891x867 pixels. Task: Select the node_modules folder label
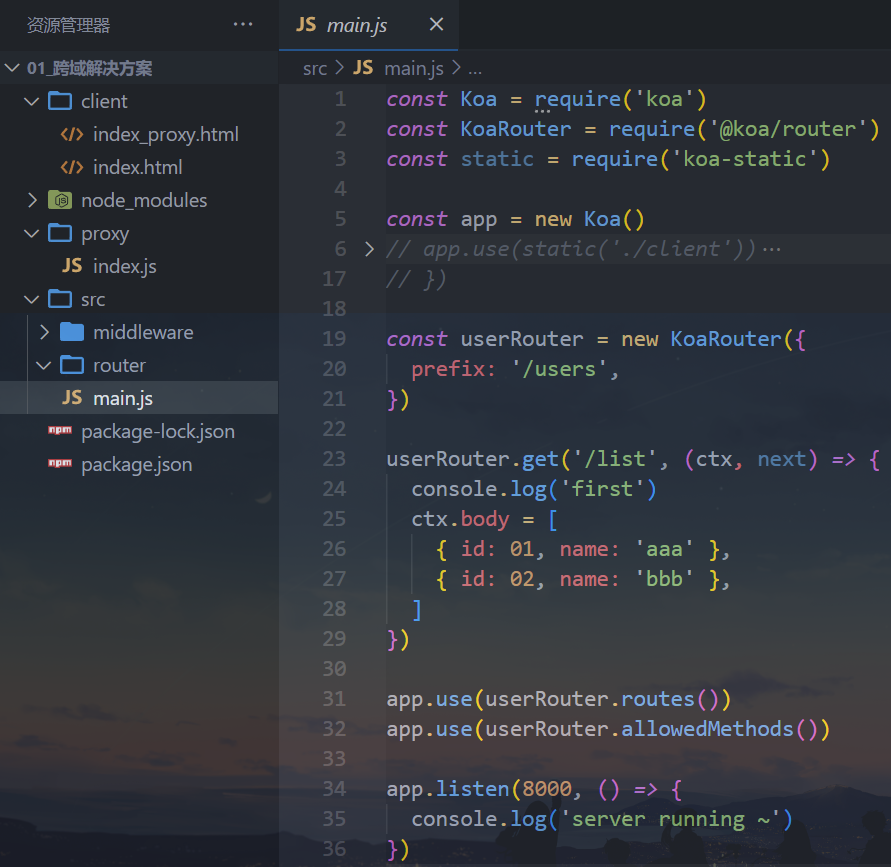144,201
